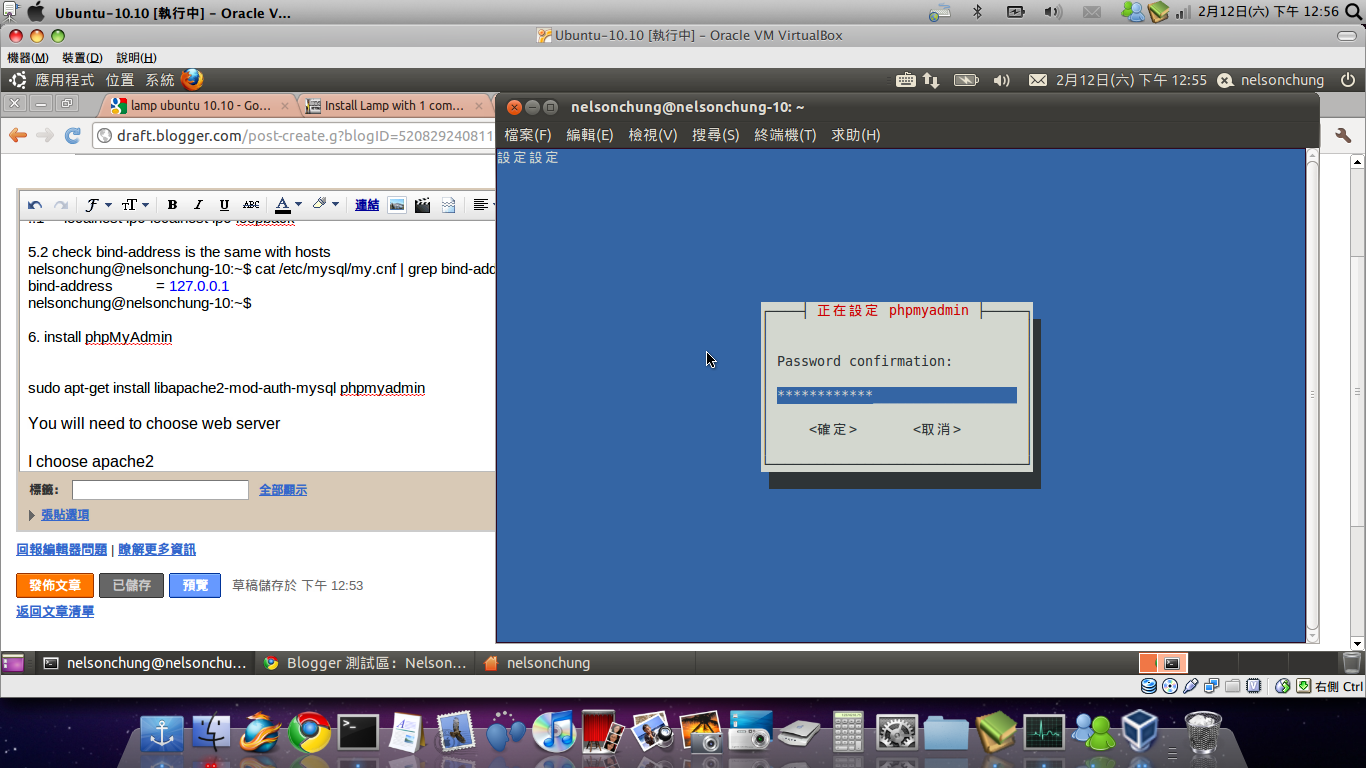1366x768 pixels.
Task: Toggle strikethrough ABC formatting
Action: (x=251, y=204)
